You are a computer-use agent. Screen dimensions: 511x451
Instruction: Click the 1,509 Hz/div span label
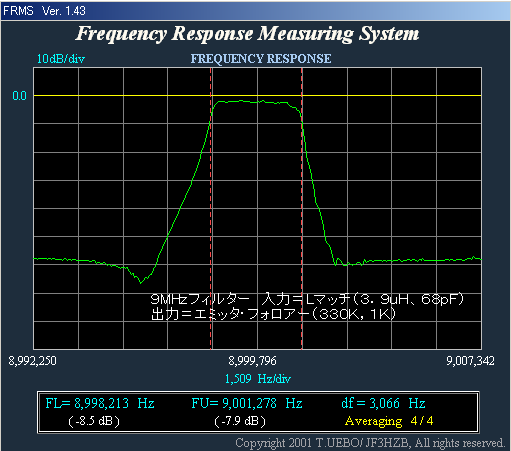pyautogui.click(x=258, y=379)
